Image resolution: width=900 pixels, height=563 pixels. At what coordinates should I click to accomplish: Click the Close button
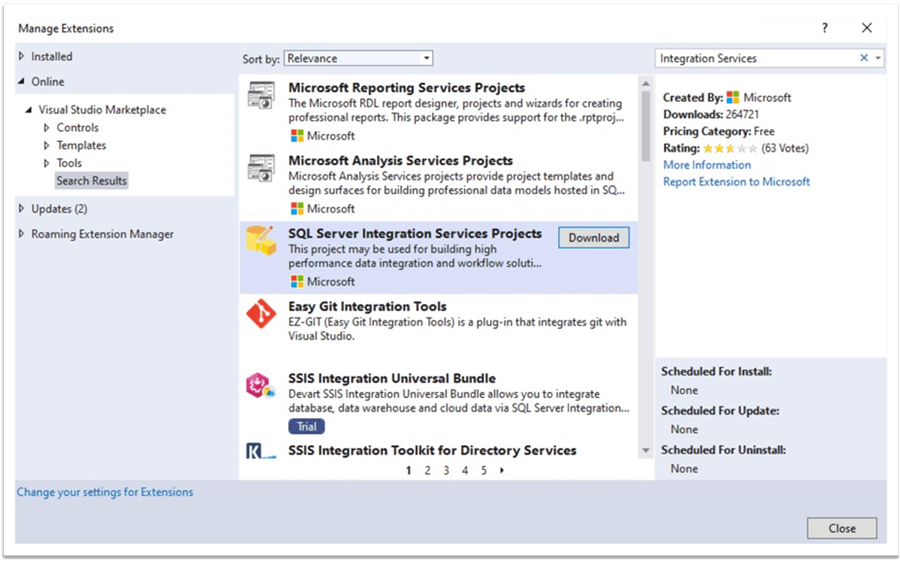tap(841, 528)
